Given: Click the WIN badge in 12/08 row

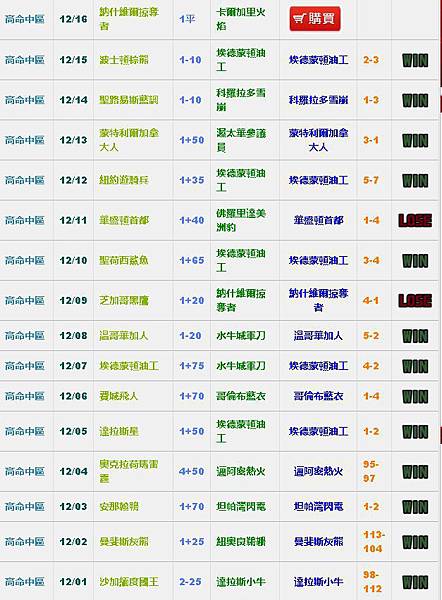Looking at the screenshot, I should click(415, 336).
